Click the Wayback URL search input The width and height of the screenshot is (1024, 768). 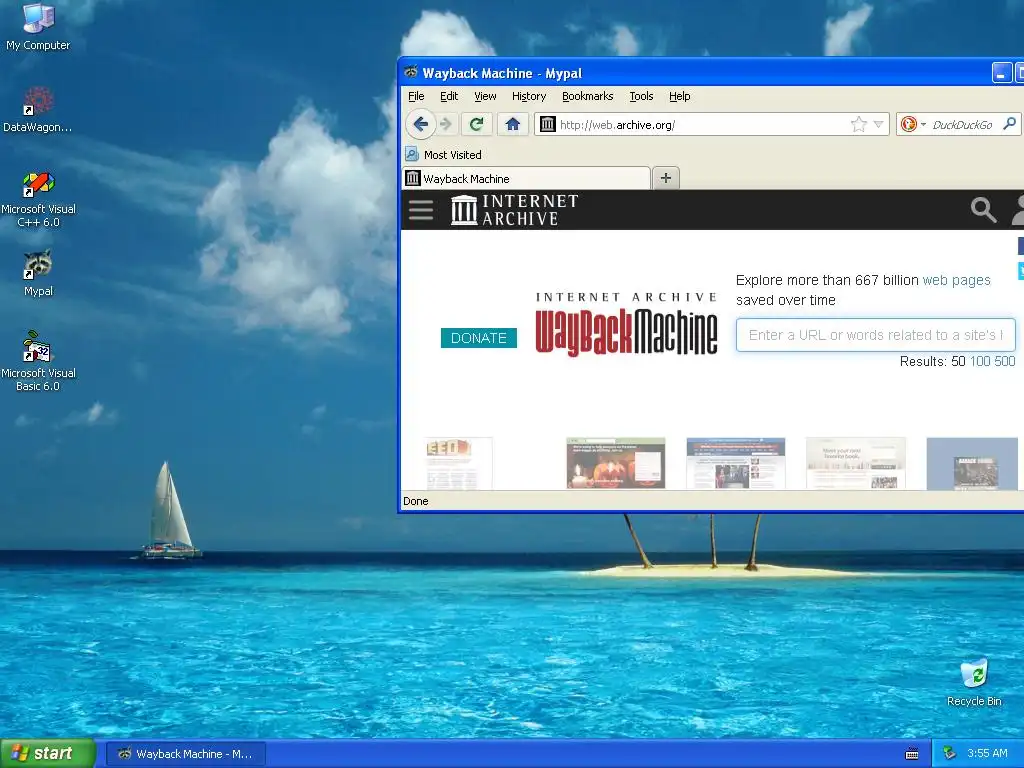[x=876, y=335]
